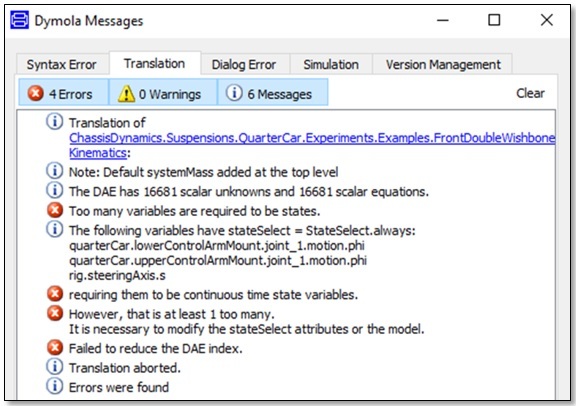
Task: Click the error icon beside 'requiring them to be'
Action: pos(55,294)
